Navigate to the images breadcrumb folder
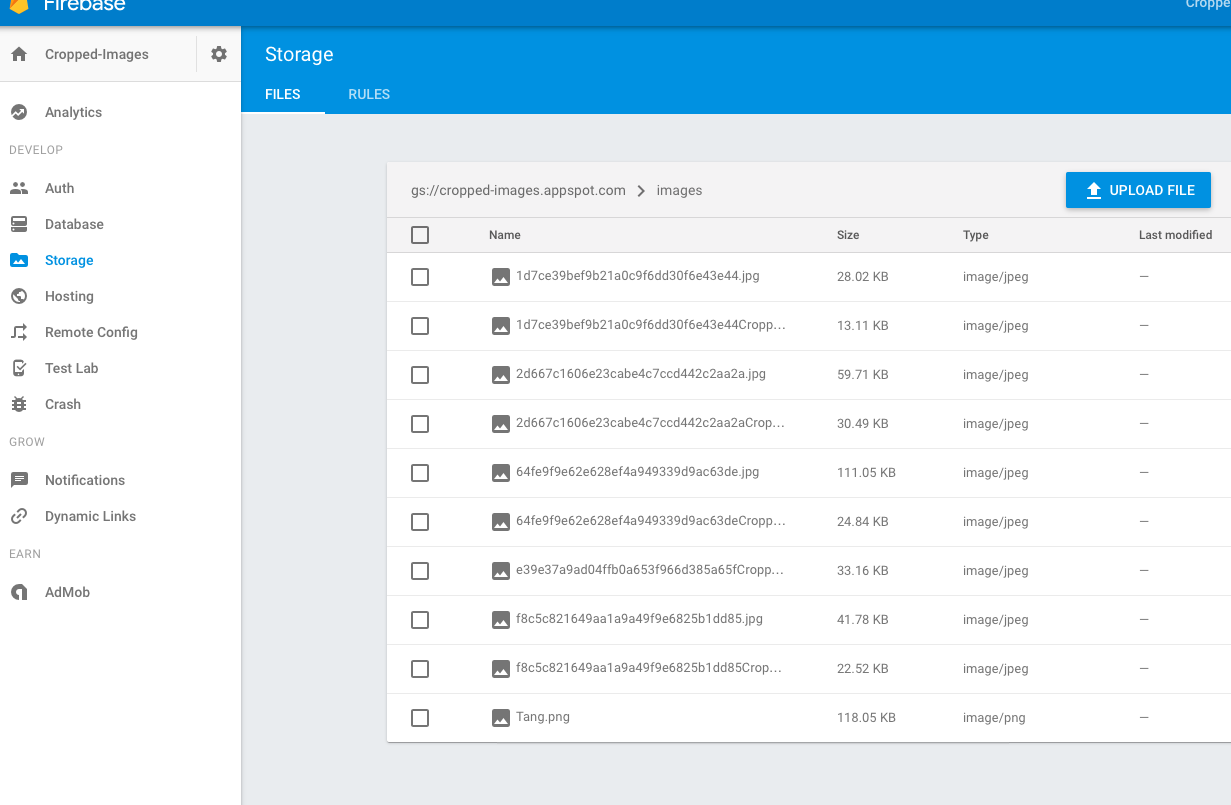 click(679, 190)
